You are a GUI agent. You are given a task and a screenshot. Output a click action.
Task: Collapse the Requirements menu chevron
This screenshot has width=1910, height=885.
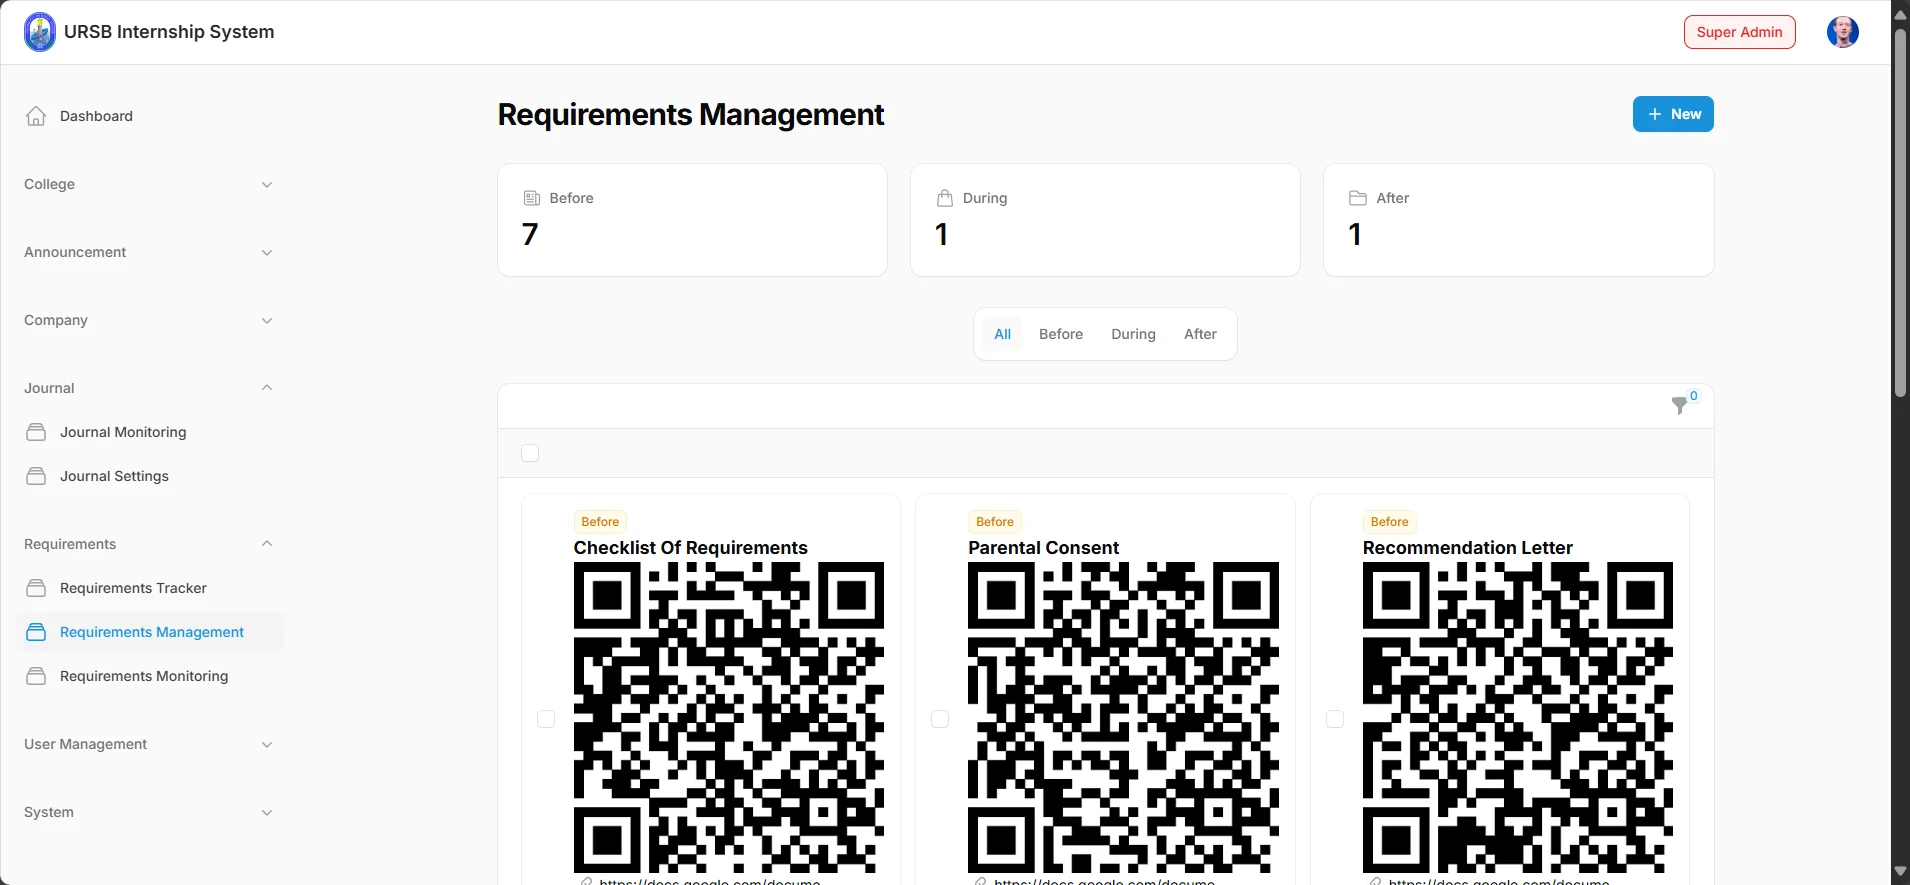pos(267,544)
